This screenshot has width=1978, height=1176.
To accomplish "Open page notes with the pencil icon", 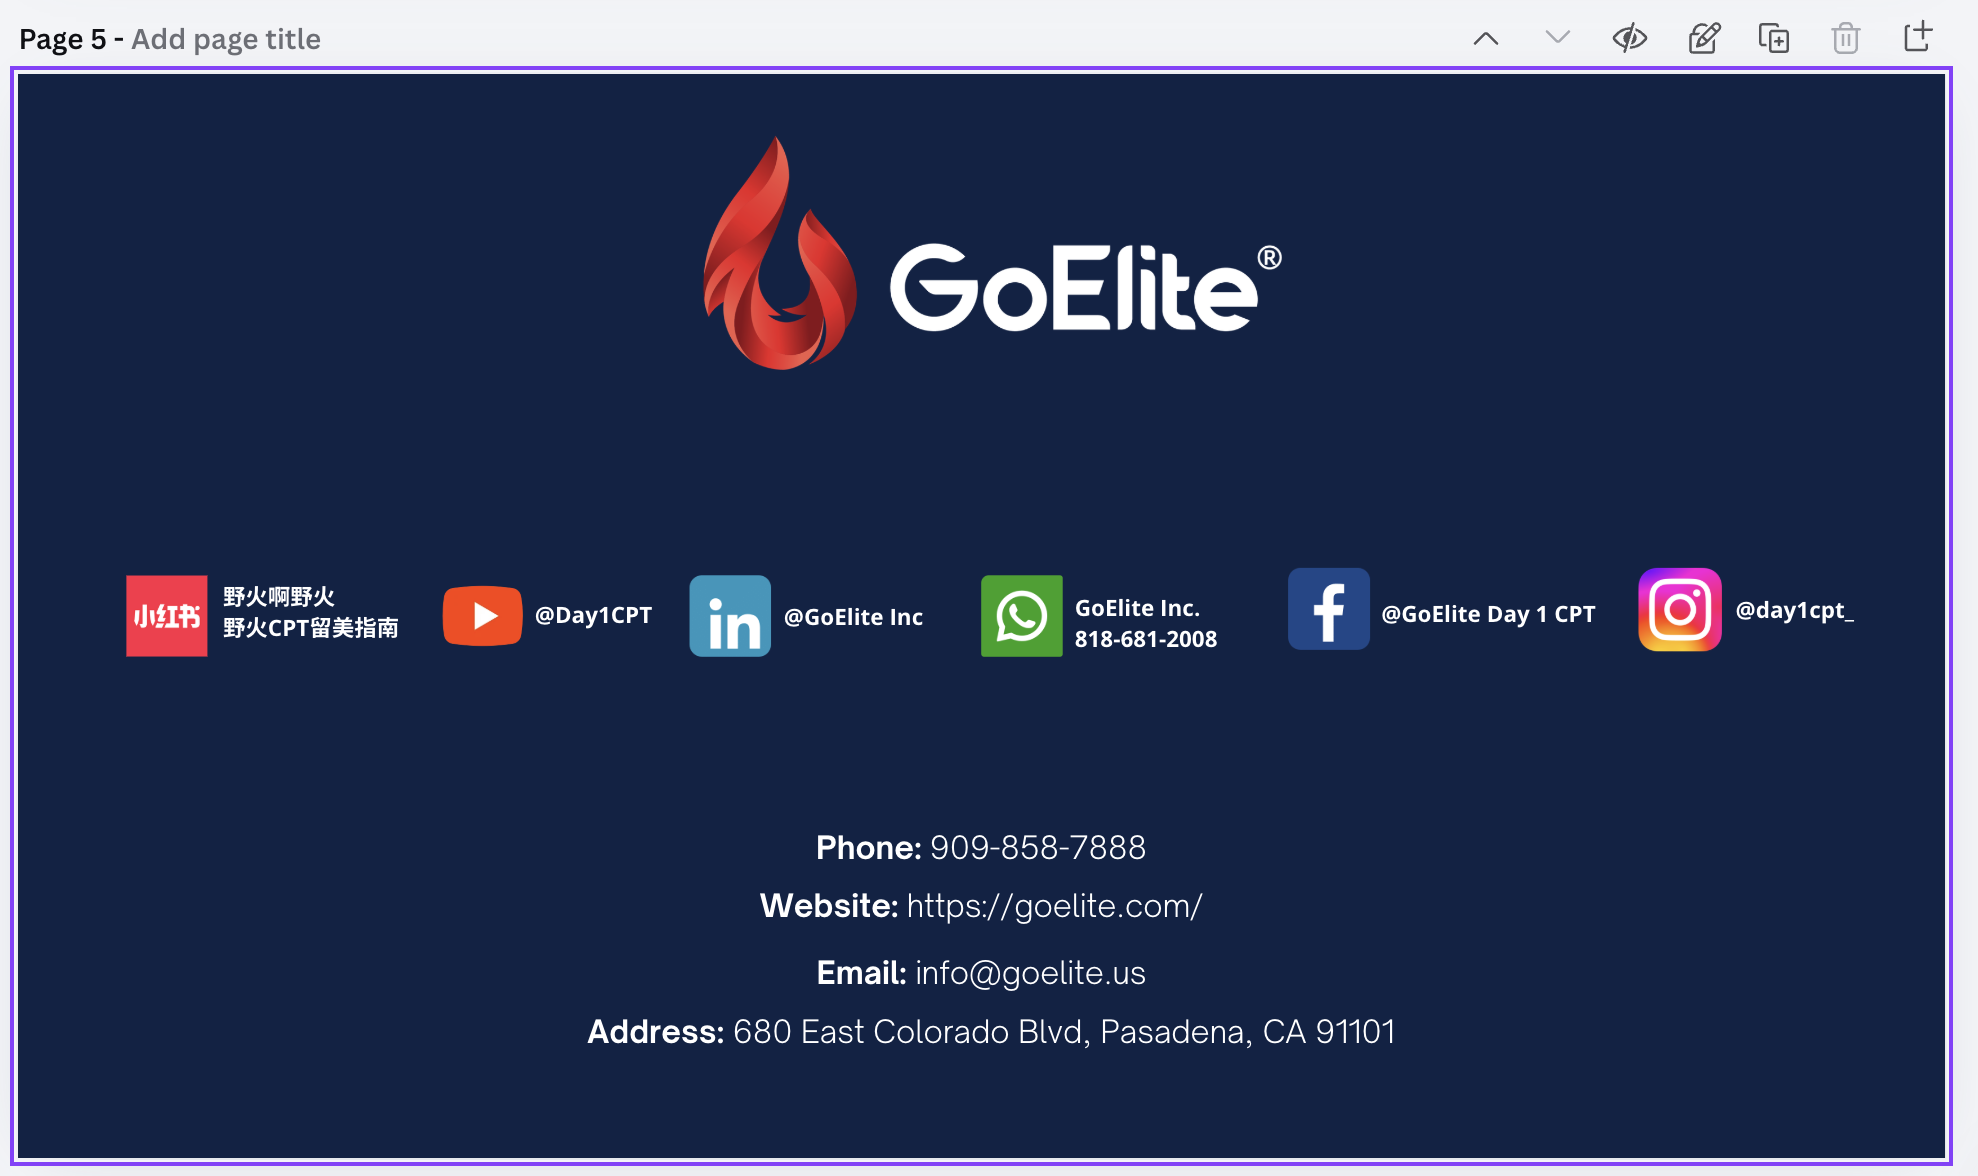I will pyautogui.click(x=1704, y=39).
